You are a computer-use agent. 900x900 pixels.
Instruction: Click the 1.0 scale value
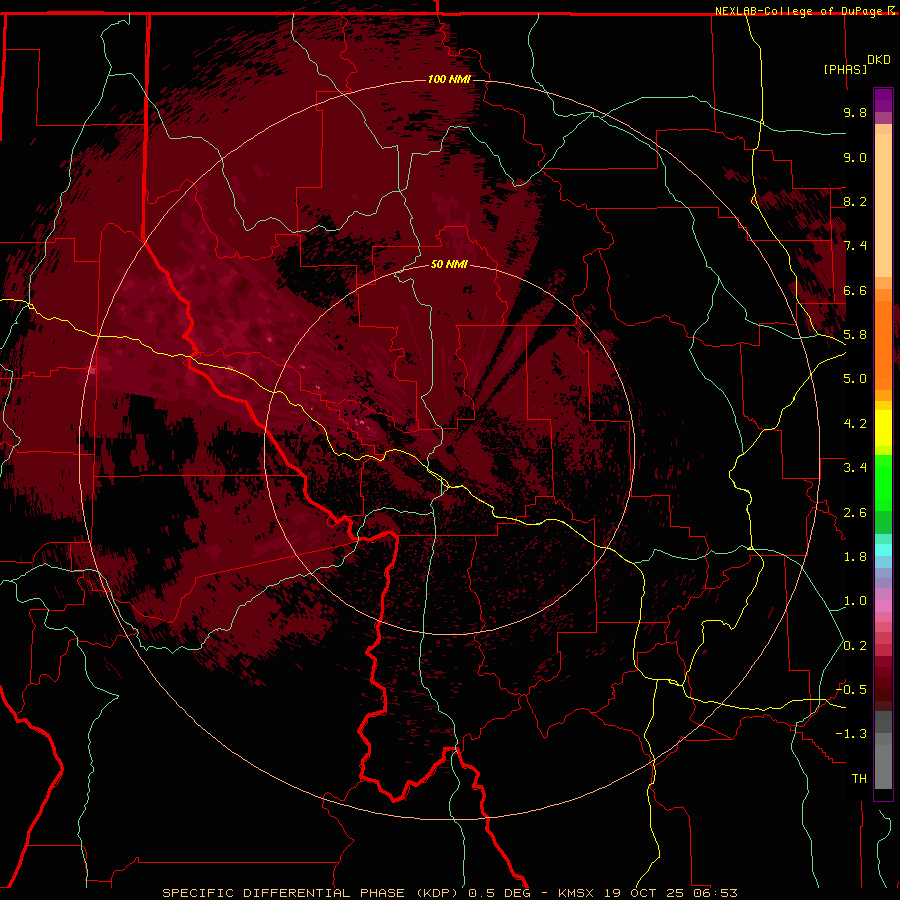click(x=855, y=601)
